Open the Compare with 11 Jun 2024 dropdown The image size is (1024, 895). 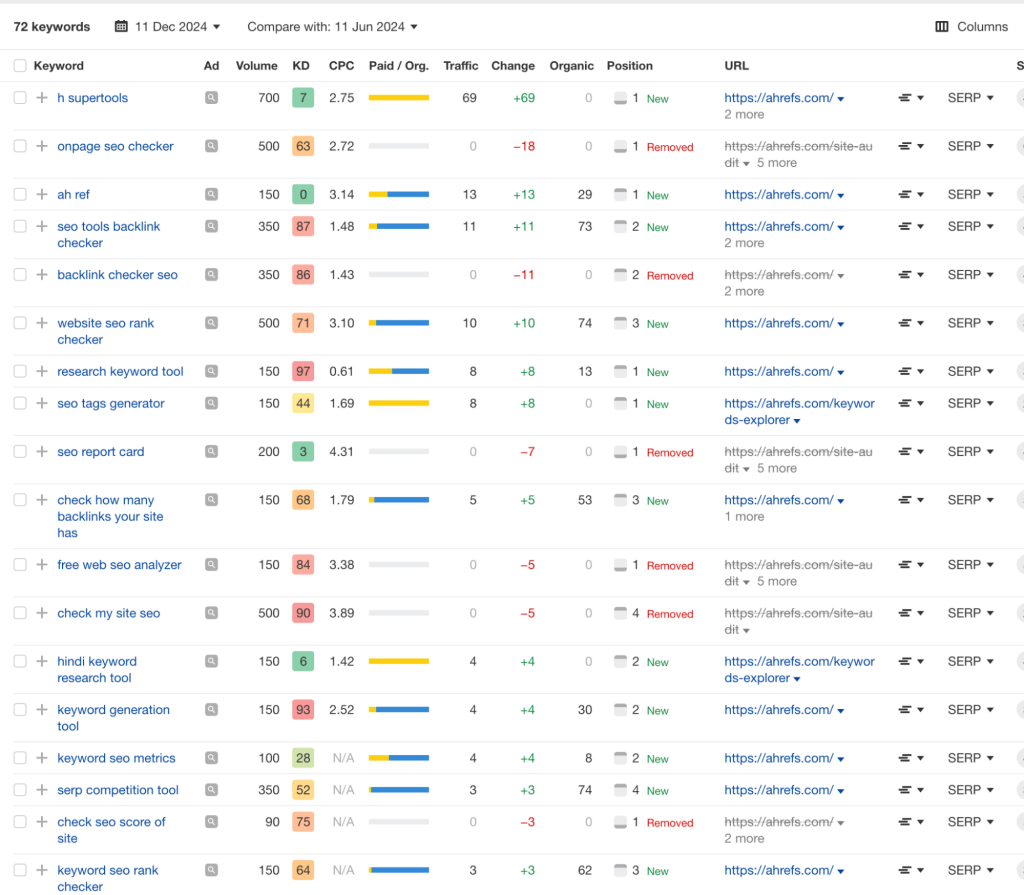point(332,26)
